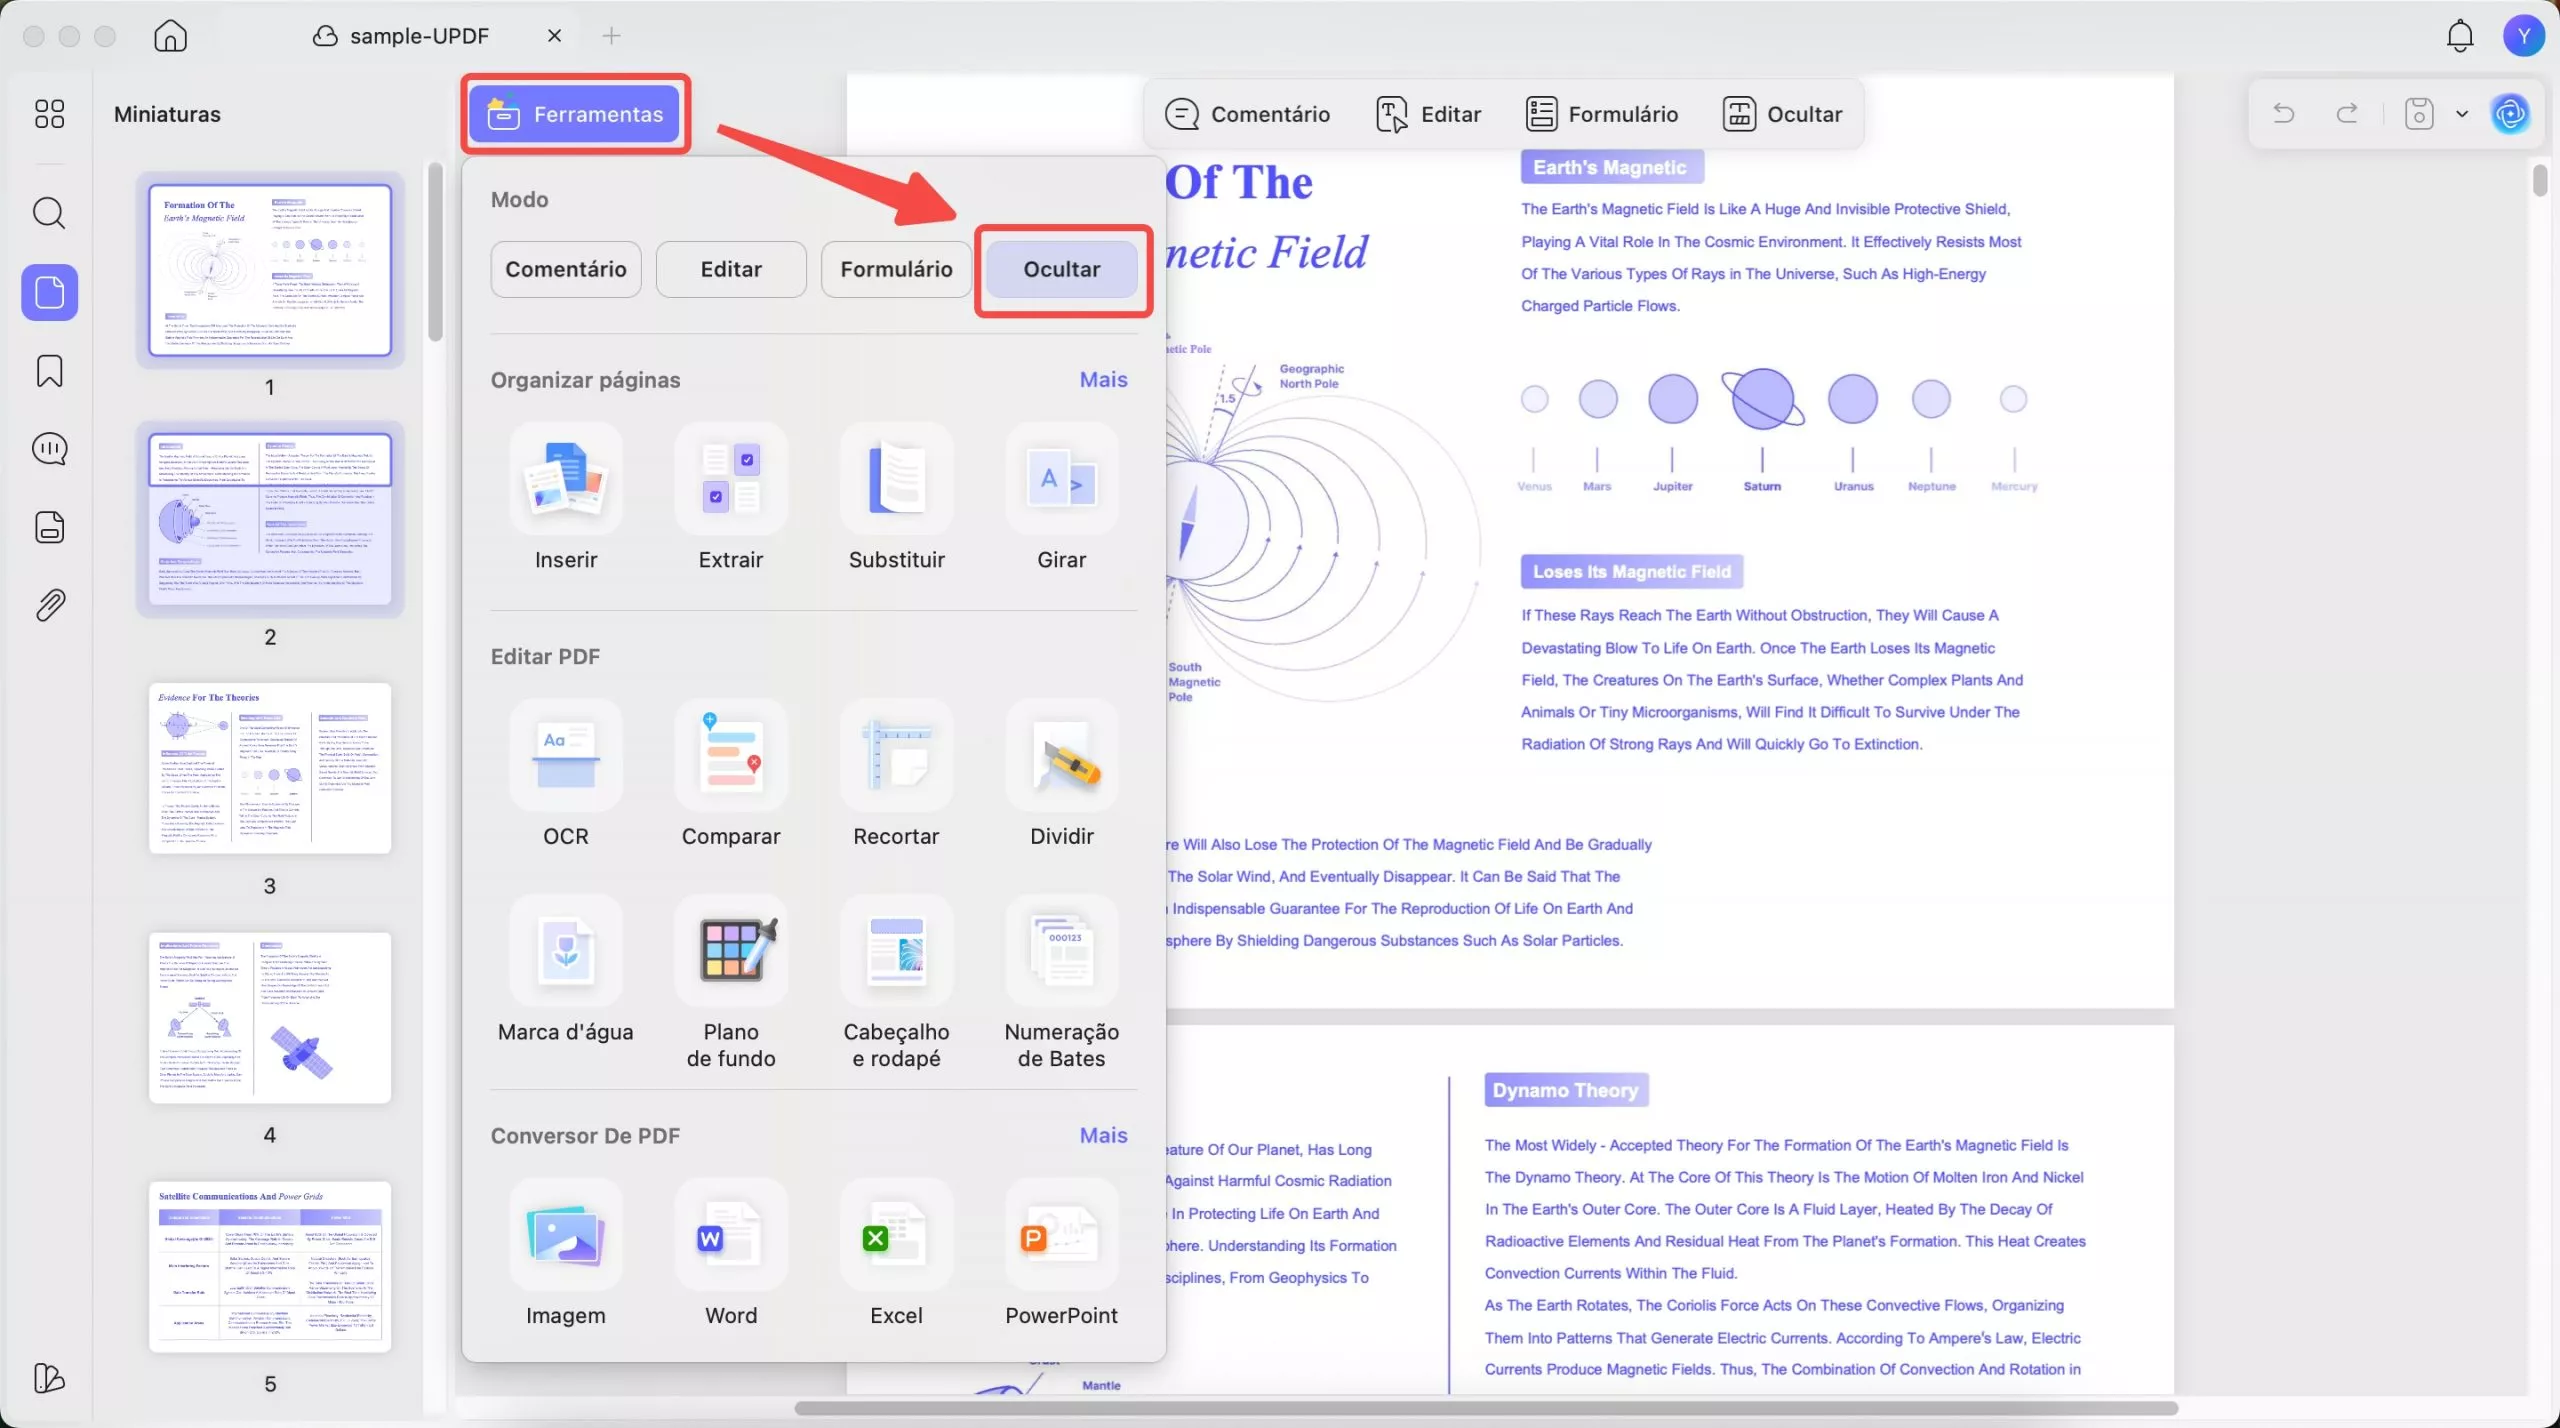The height and width of the screenshot is (1428, 2560).
Task: Open the form fields panel icon
Action: [x=49, y=527]
